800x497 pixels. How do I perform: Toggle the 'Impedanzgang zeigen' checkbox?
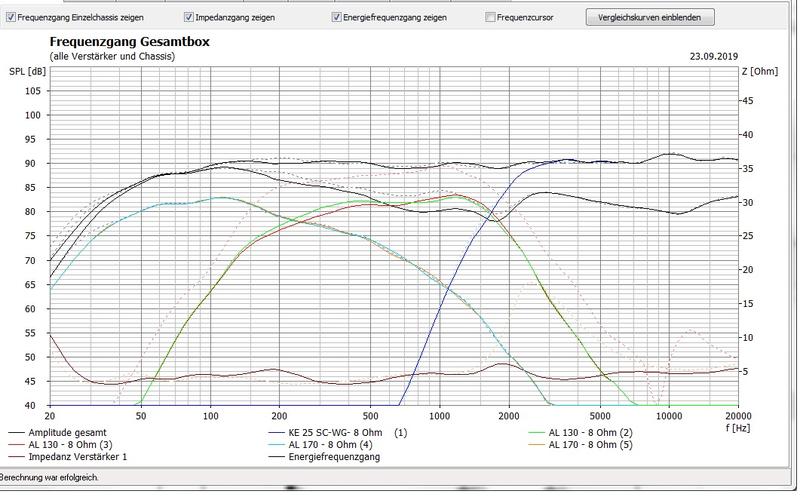coord(190,17)
